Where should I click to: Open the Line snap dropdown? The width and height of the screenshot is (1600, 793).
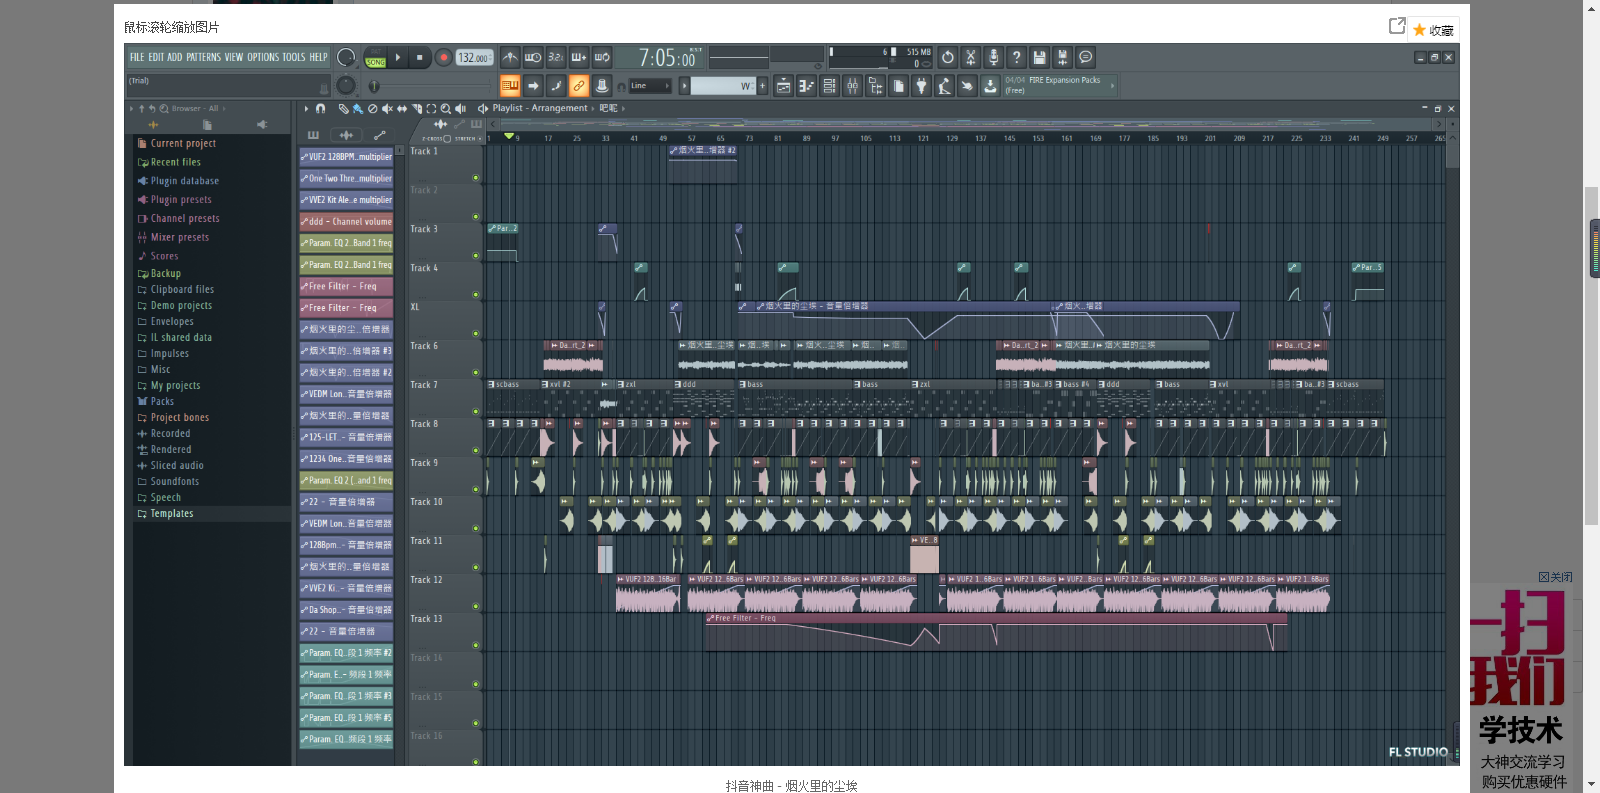tap(650, 86)
